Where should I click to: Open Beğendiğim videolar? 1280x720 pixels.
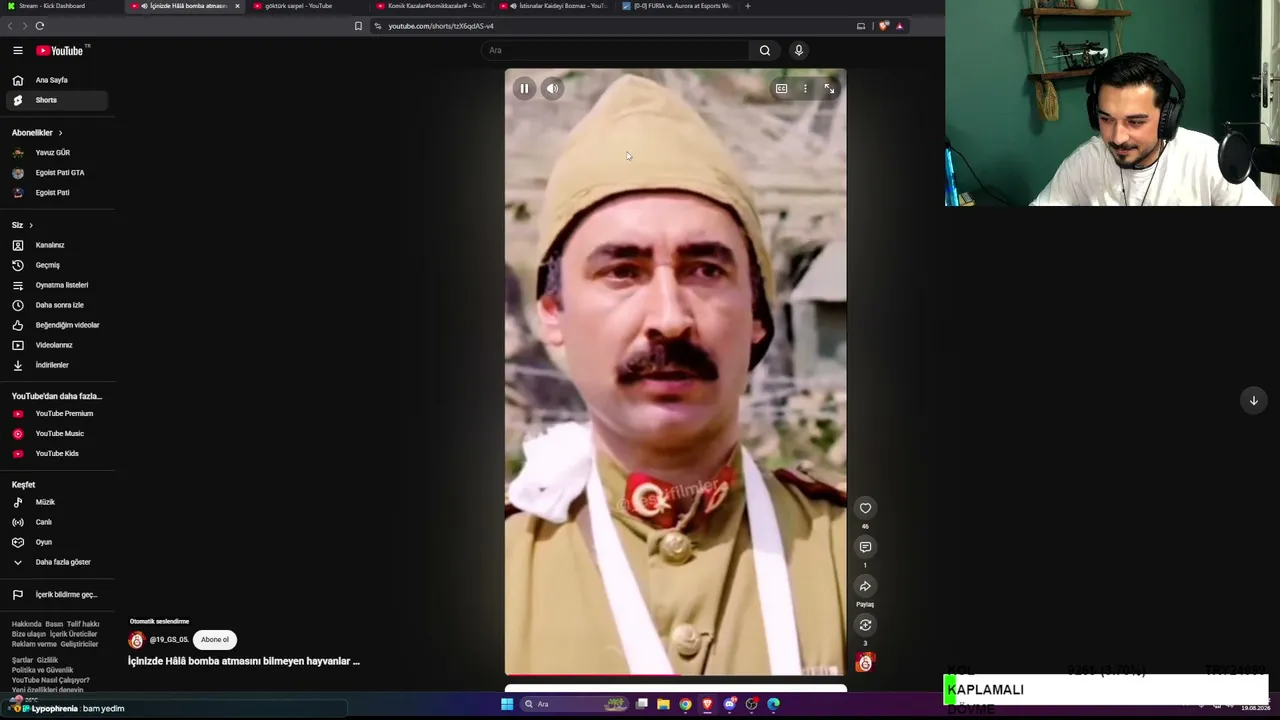coord(57,325)
